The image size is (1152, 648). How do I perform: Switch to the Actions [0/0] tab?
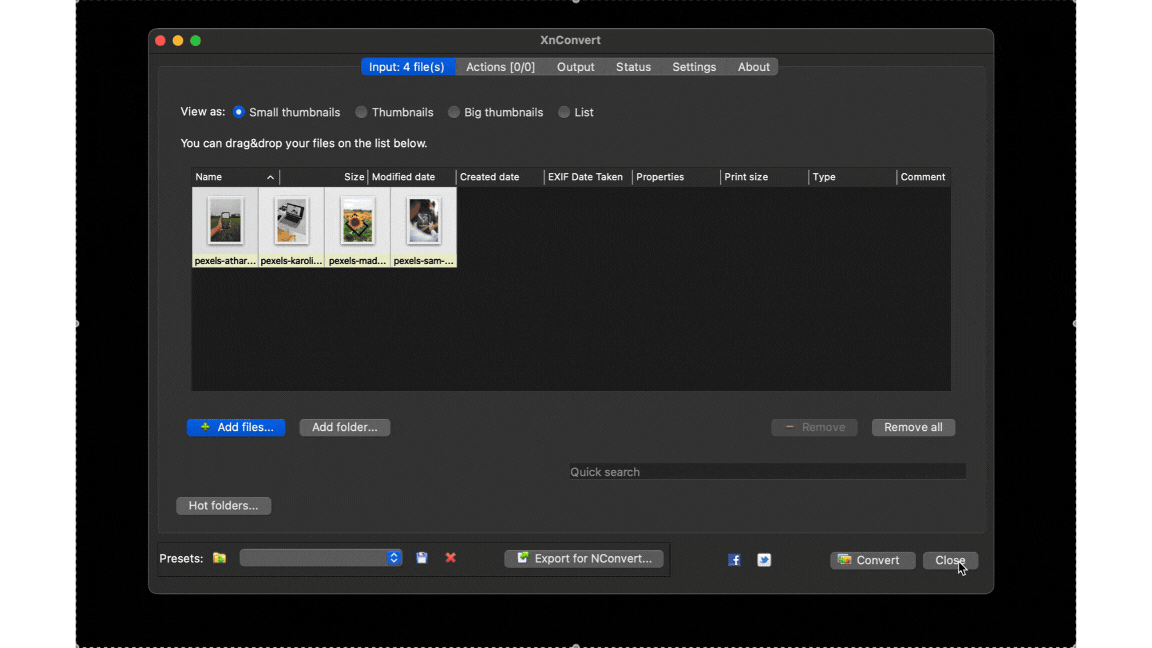click(500, 67)
